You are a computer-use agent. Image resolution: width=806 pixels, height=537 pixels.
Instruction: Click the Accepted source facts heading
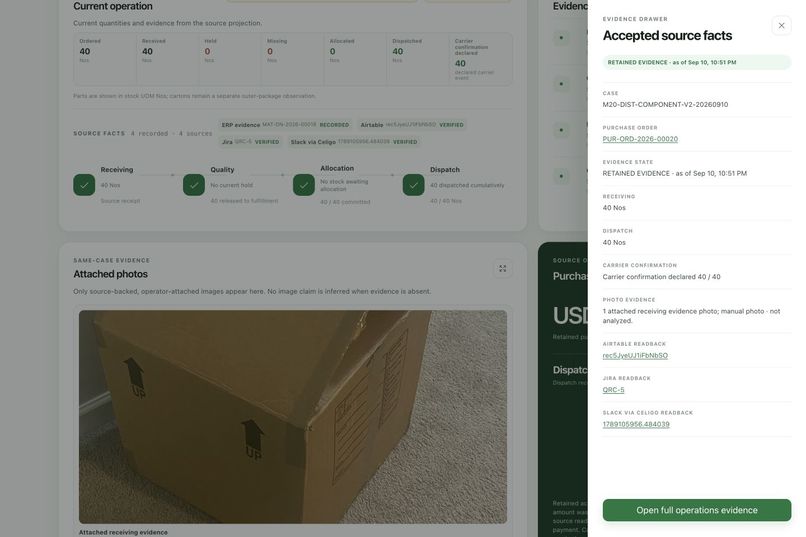667,35
